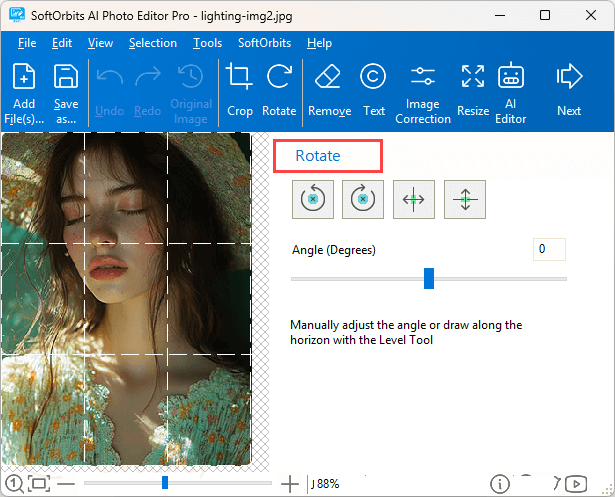This screenshot has height=497, width=615.
Task: Click the Rotate toolbar button
Action: tap(279, 88)
